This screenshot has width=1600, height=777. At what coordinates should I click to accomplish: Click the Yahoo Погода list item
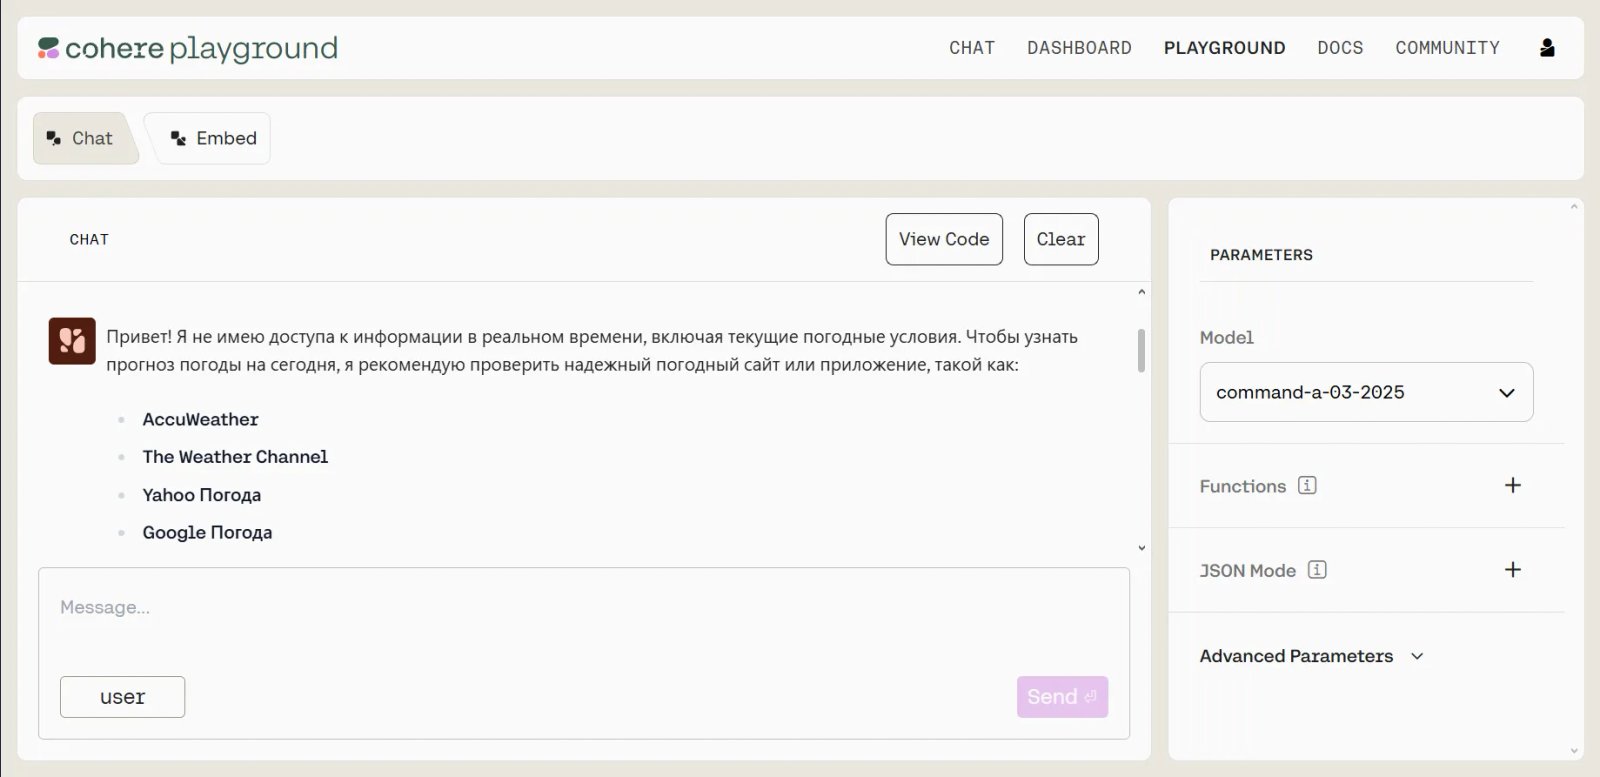pyautogui.click(x=201, y=495)
